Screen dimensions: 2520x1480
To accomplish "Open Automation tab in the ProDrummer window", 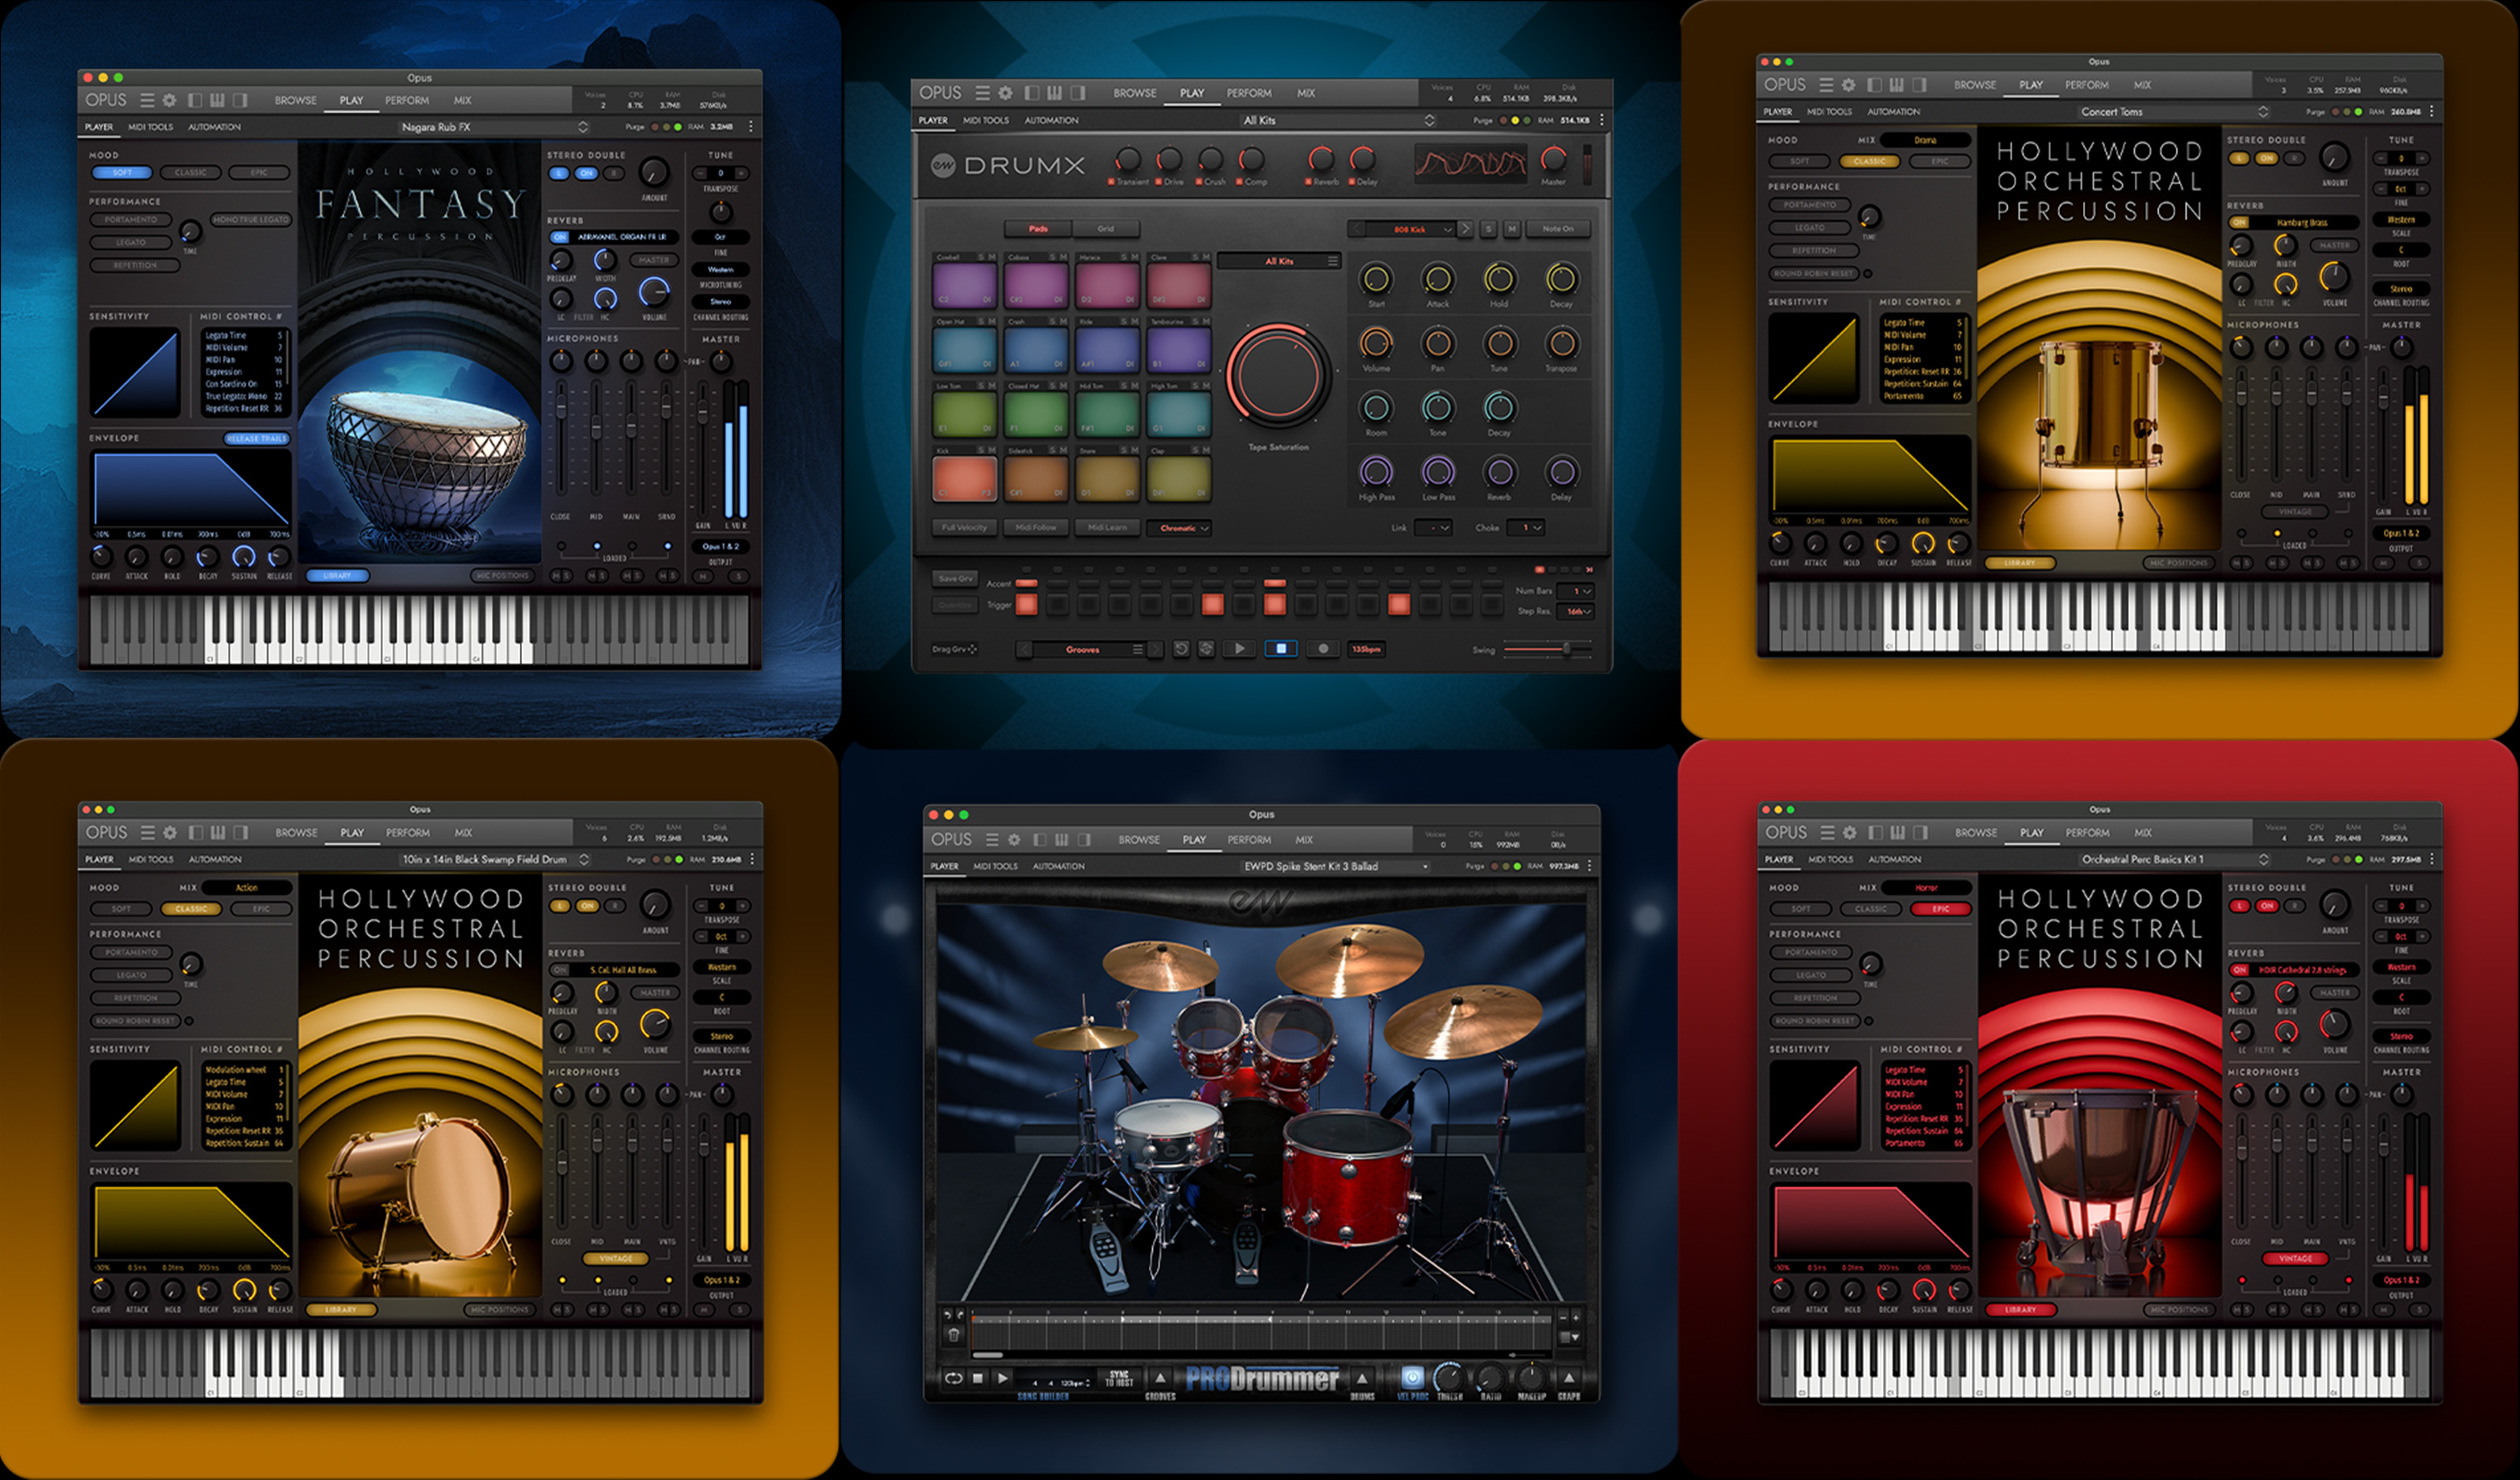I will click(x=1058, y=866).
